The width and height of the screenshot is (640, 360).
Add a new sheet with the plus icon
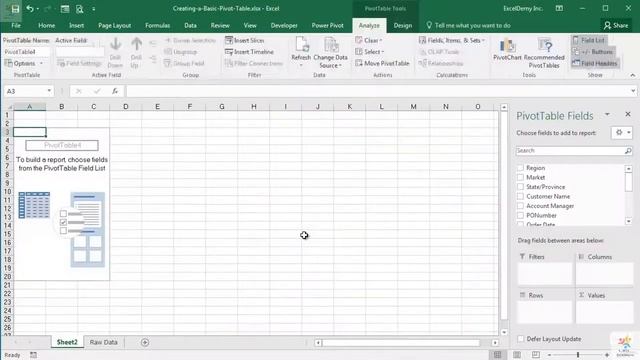[145, 342]
